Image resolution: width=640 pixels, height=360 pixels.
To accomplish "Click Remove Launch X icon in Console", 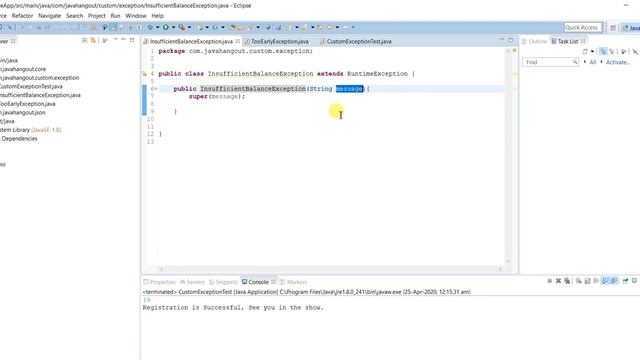I will 558,281.
